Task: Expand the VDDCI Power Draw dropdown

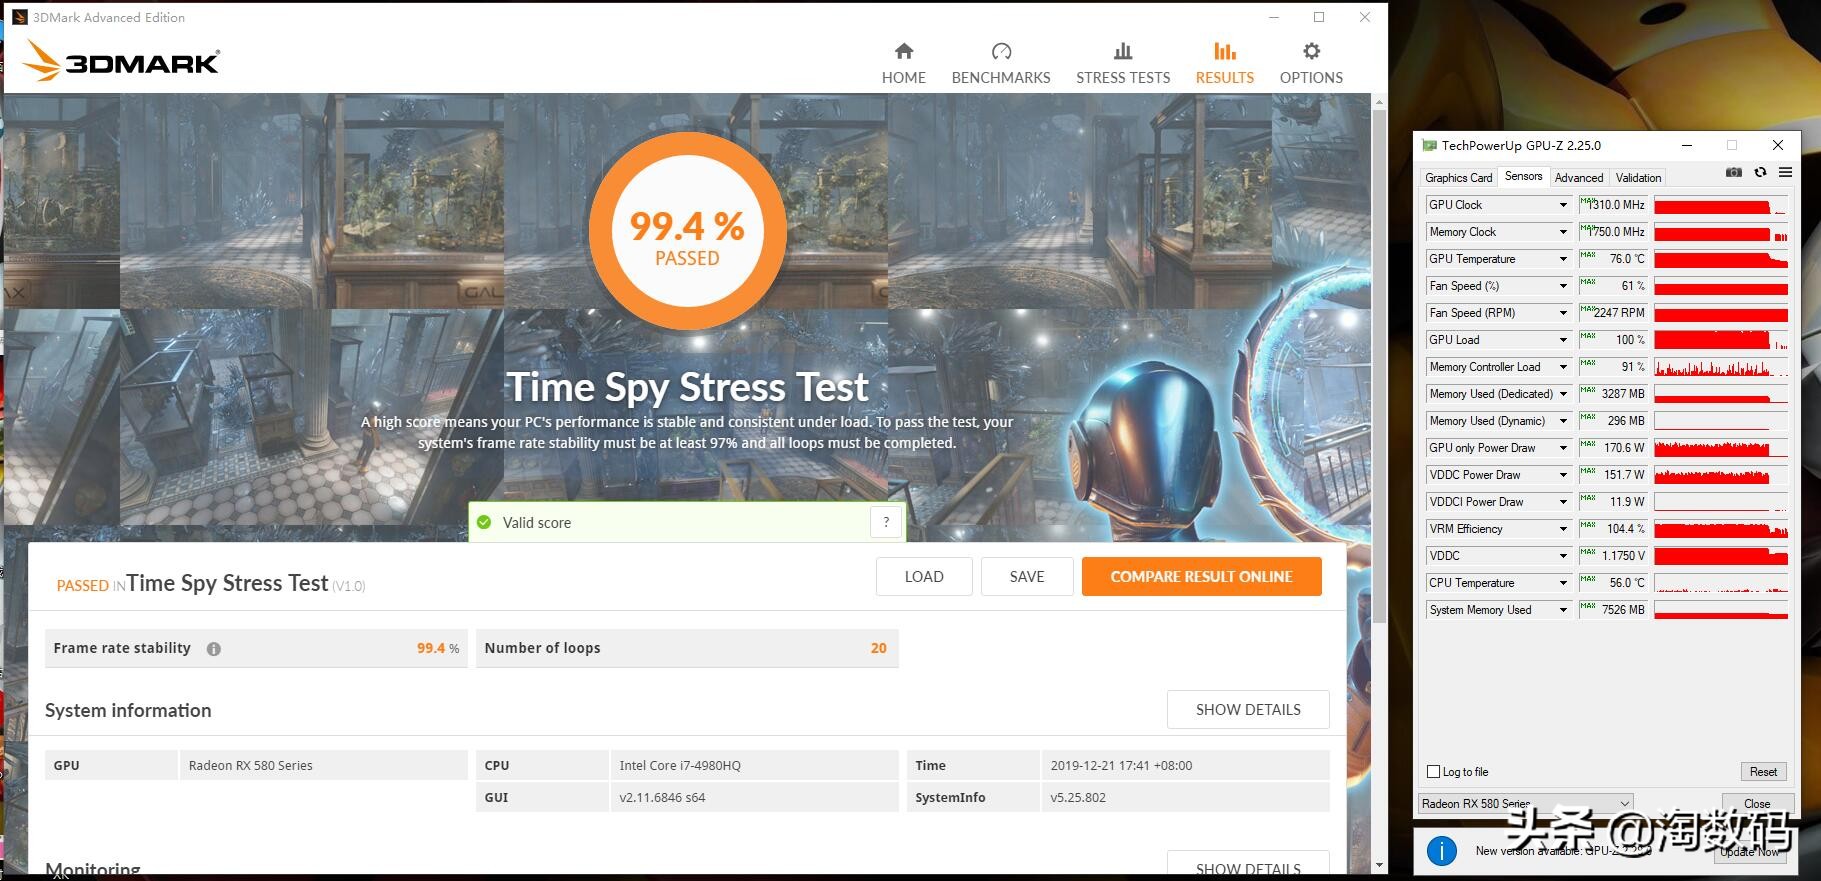Action: pyautogui.click(x=1563, y=502)
